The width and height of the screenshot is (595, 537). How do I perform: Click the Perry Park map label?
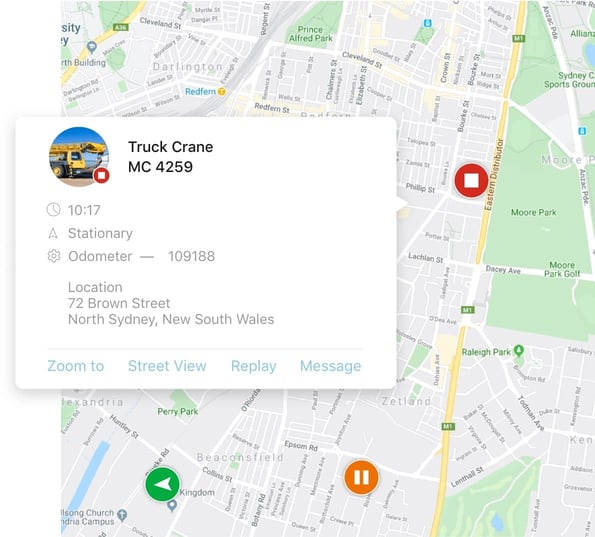coord(178,411)
